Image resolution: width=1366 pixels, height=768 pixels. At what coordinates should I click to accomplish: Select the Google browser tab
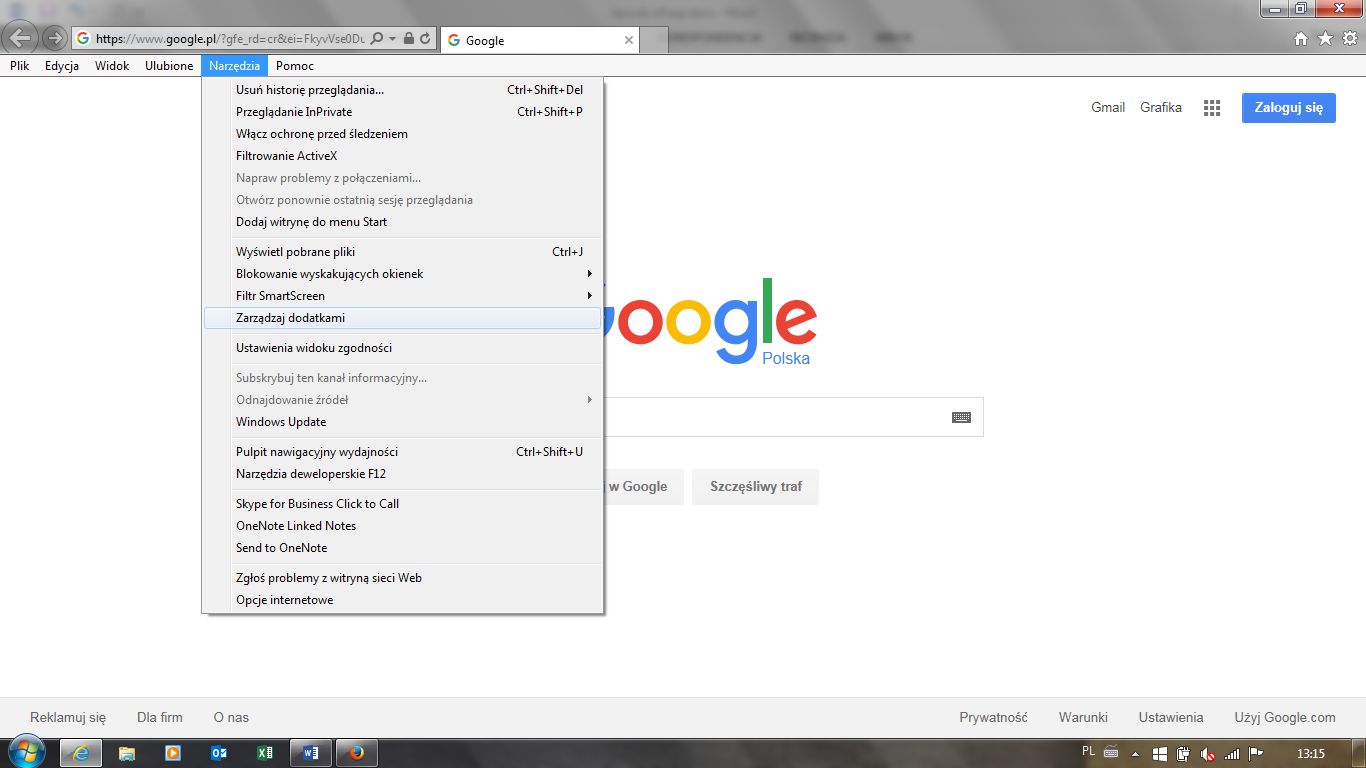click(x=539, y=41)
